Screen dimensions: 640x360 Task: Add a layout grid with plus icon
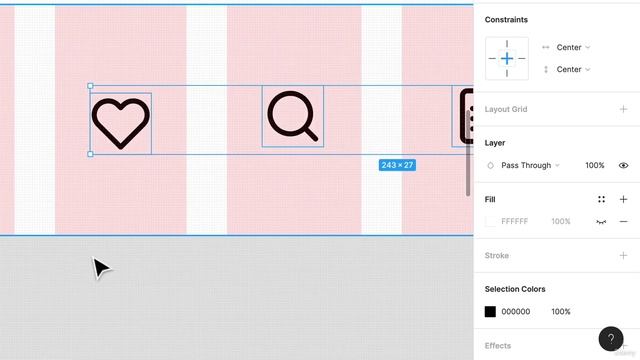pyautogui.click(x=623, y=109)
